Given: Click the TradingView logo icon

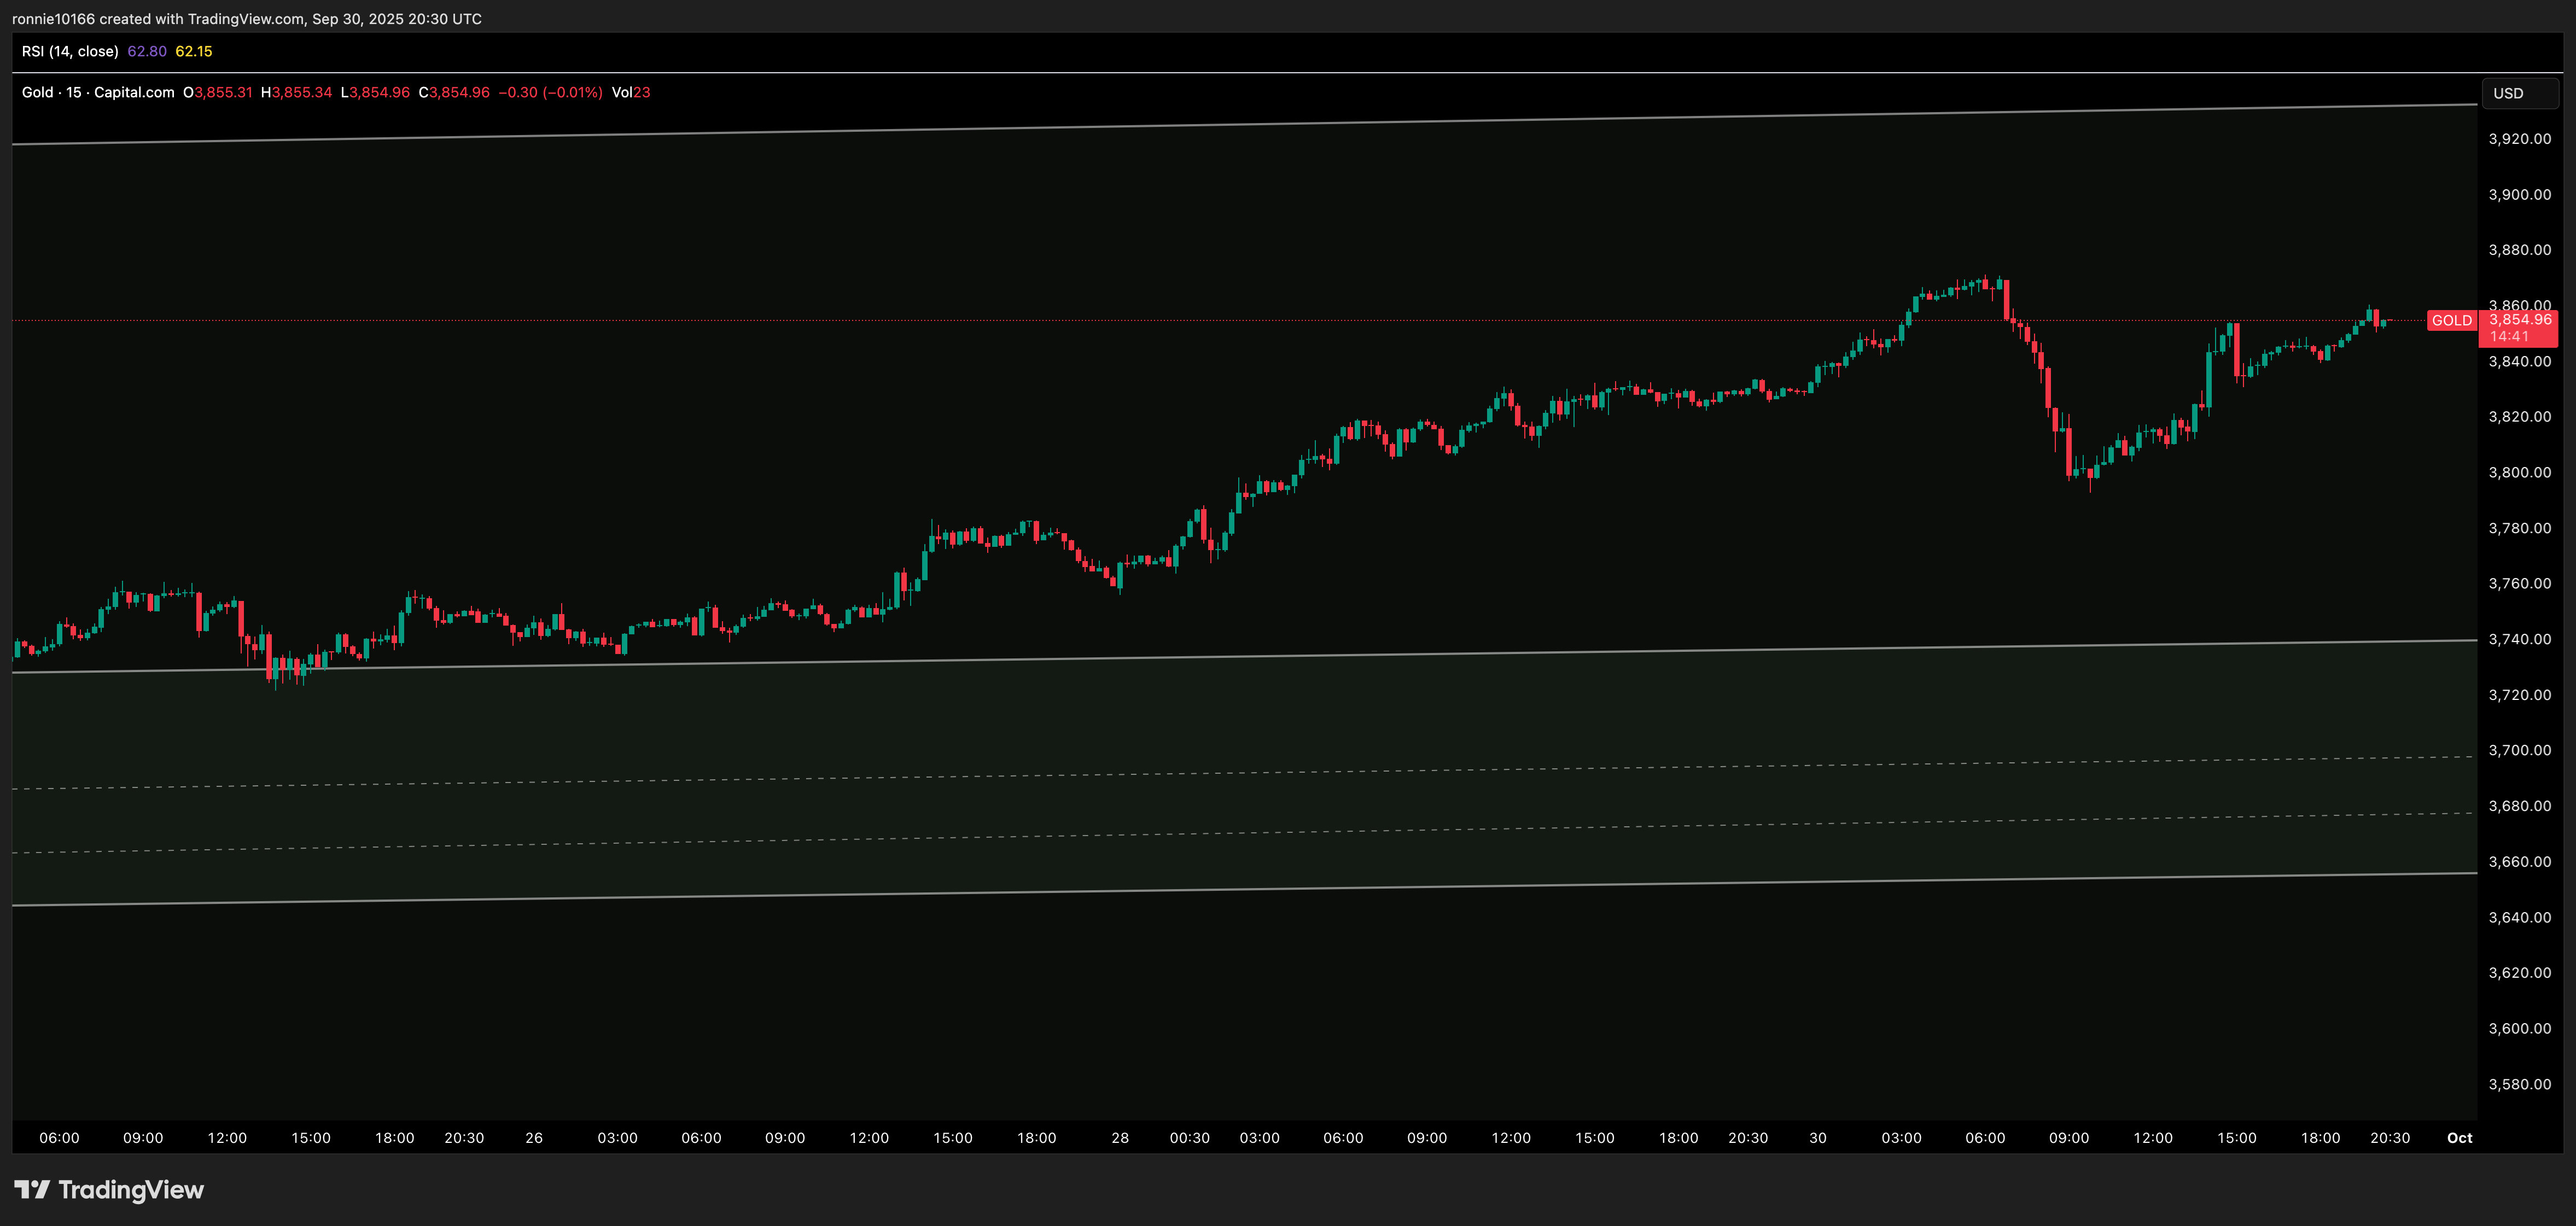Looking at the screenshot, I should pyautogui.click(x=32, y=1189).
